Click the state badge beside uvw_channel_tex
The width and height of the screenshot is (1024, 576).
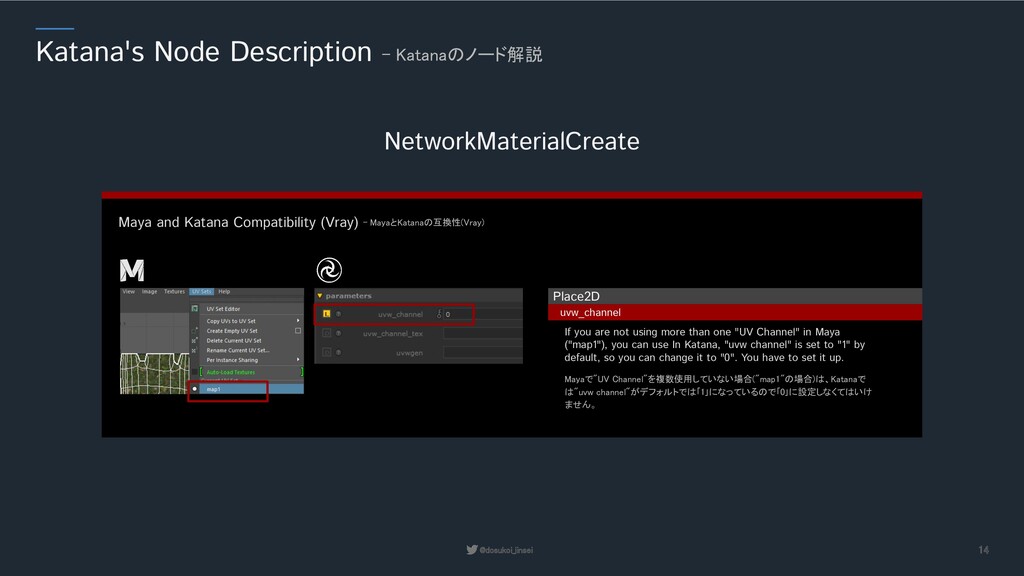click(x=327, y=333)
